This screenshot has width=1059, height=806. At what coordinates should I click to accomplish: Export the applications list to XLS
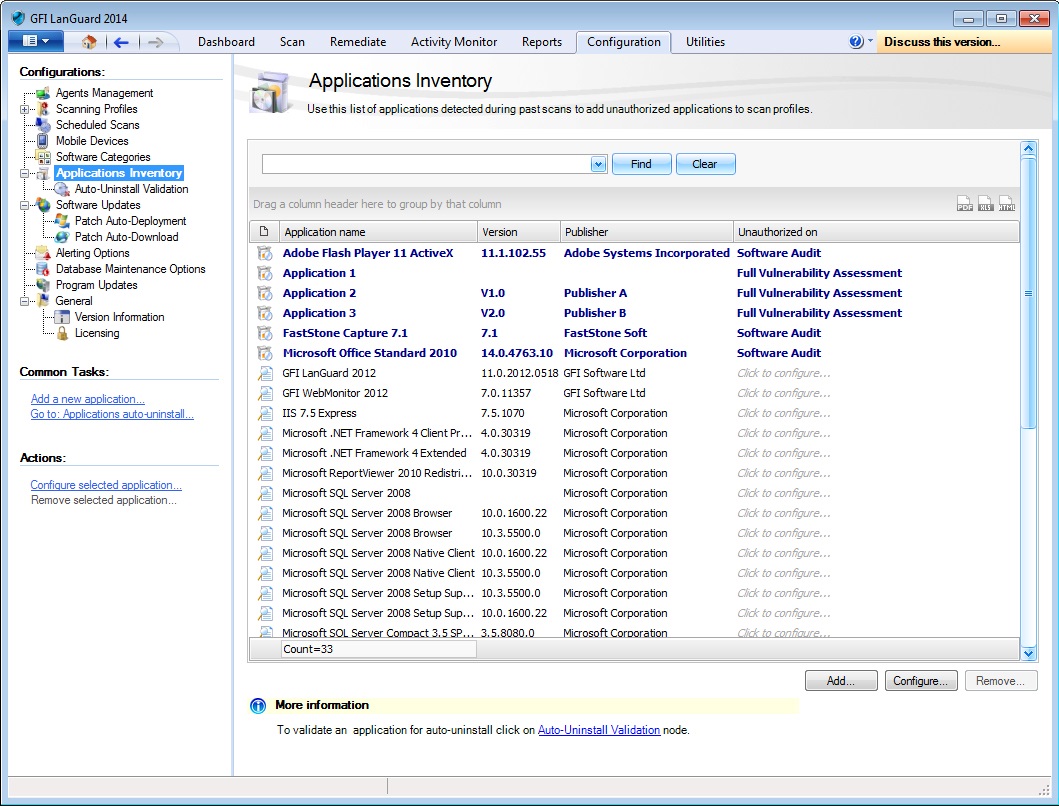tap(985, 203)
